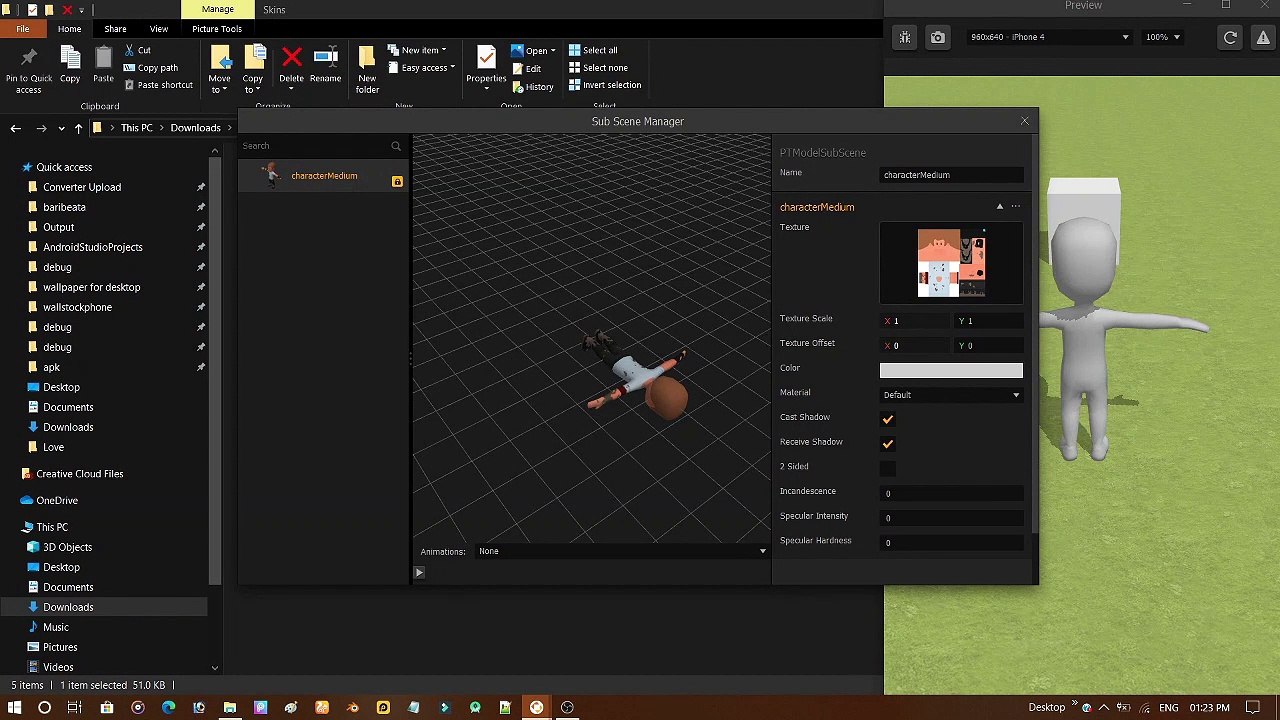Screen dimensions: 1280x720
Task: Open the Preview resolution dropdown
Action: click(x=1049, y=37)
